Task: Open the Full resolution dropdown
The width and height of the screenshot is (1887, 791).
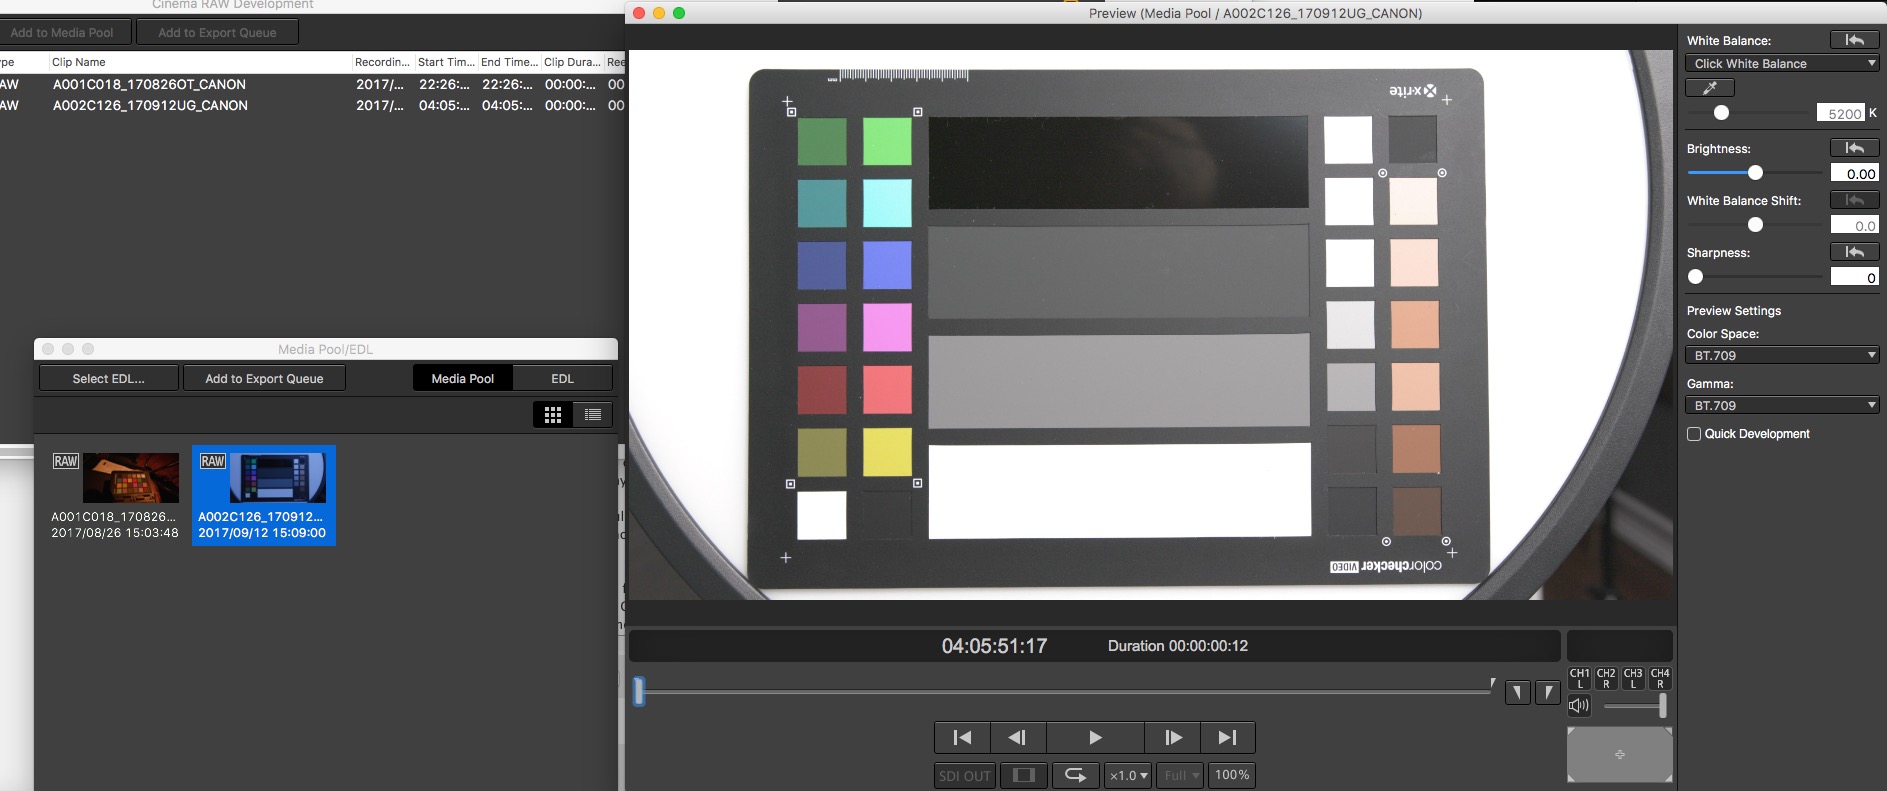Action: click(1181, 775)
